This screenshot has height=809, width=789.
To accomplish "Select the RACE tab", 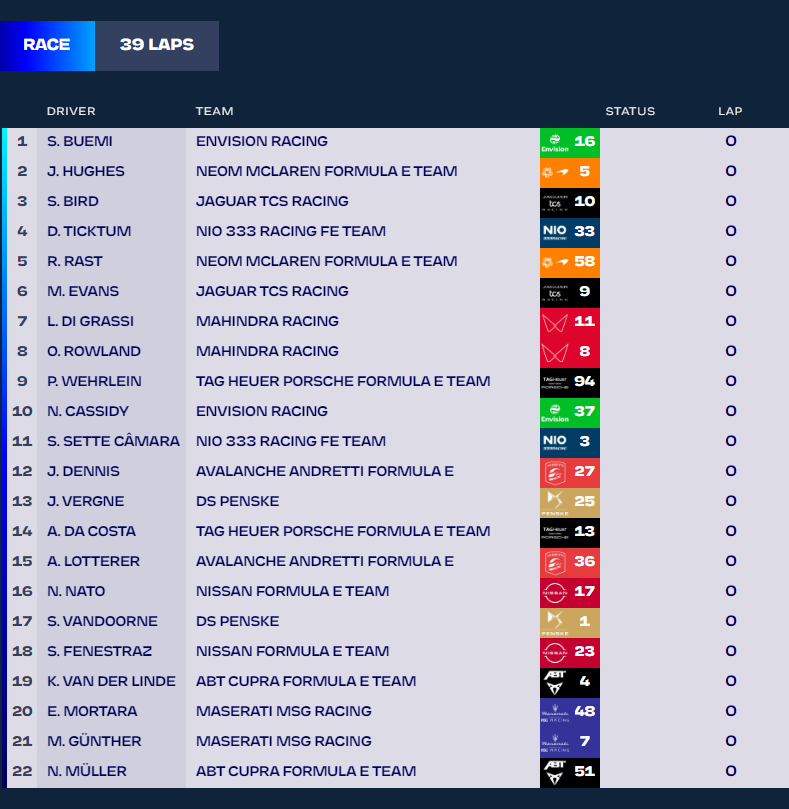I will (47, 45).
